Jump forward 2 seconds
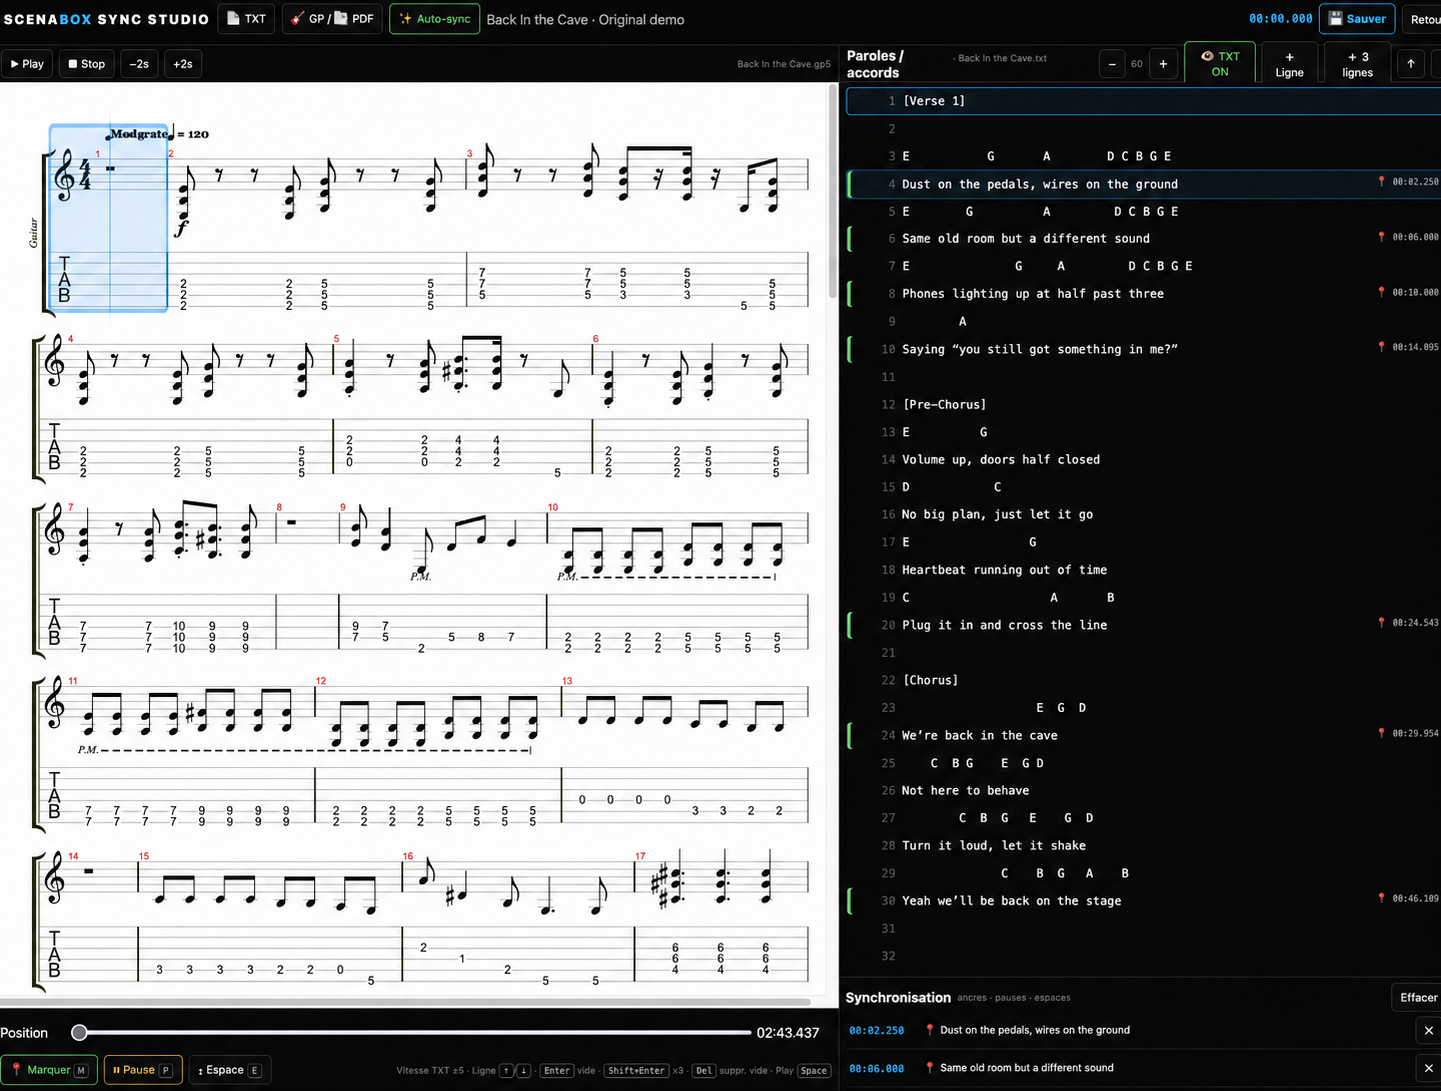The width and height of the screenshot is (1441, 1091). 182,64
